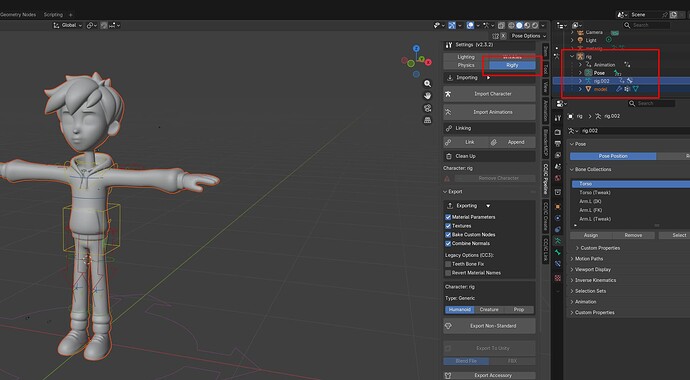Open the Tool tab in properties editor
Screen dimensions: 690x380
pos(558,118)
